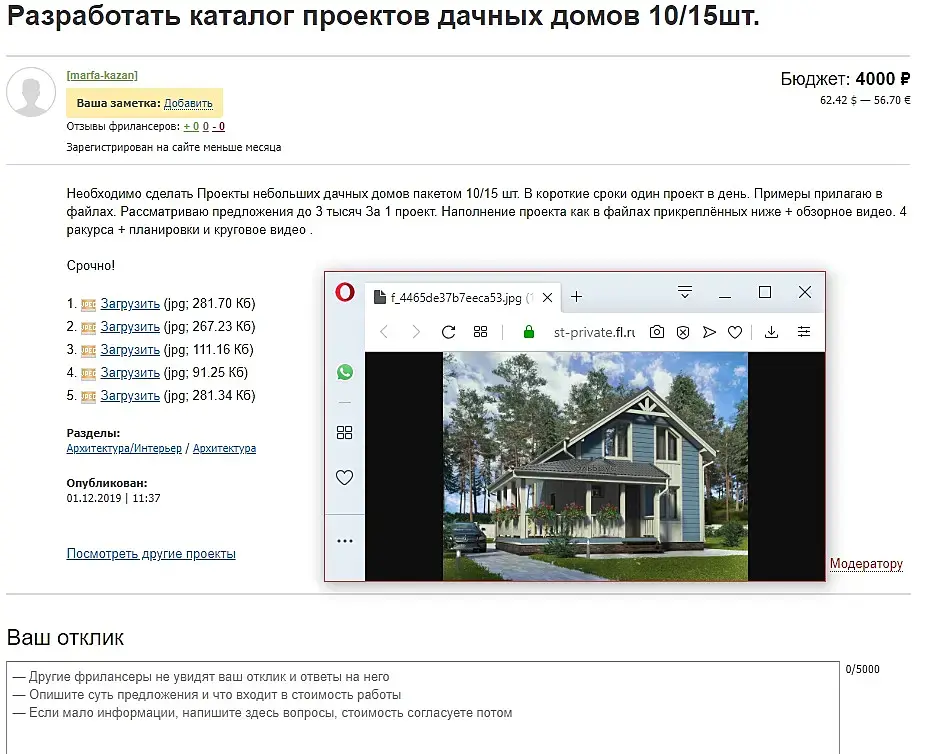This screenshot has width=932, height=754.
Task: Follow Посмотреть другие проекты link
Action: click(x=151, y=554)
